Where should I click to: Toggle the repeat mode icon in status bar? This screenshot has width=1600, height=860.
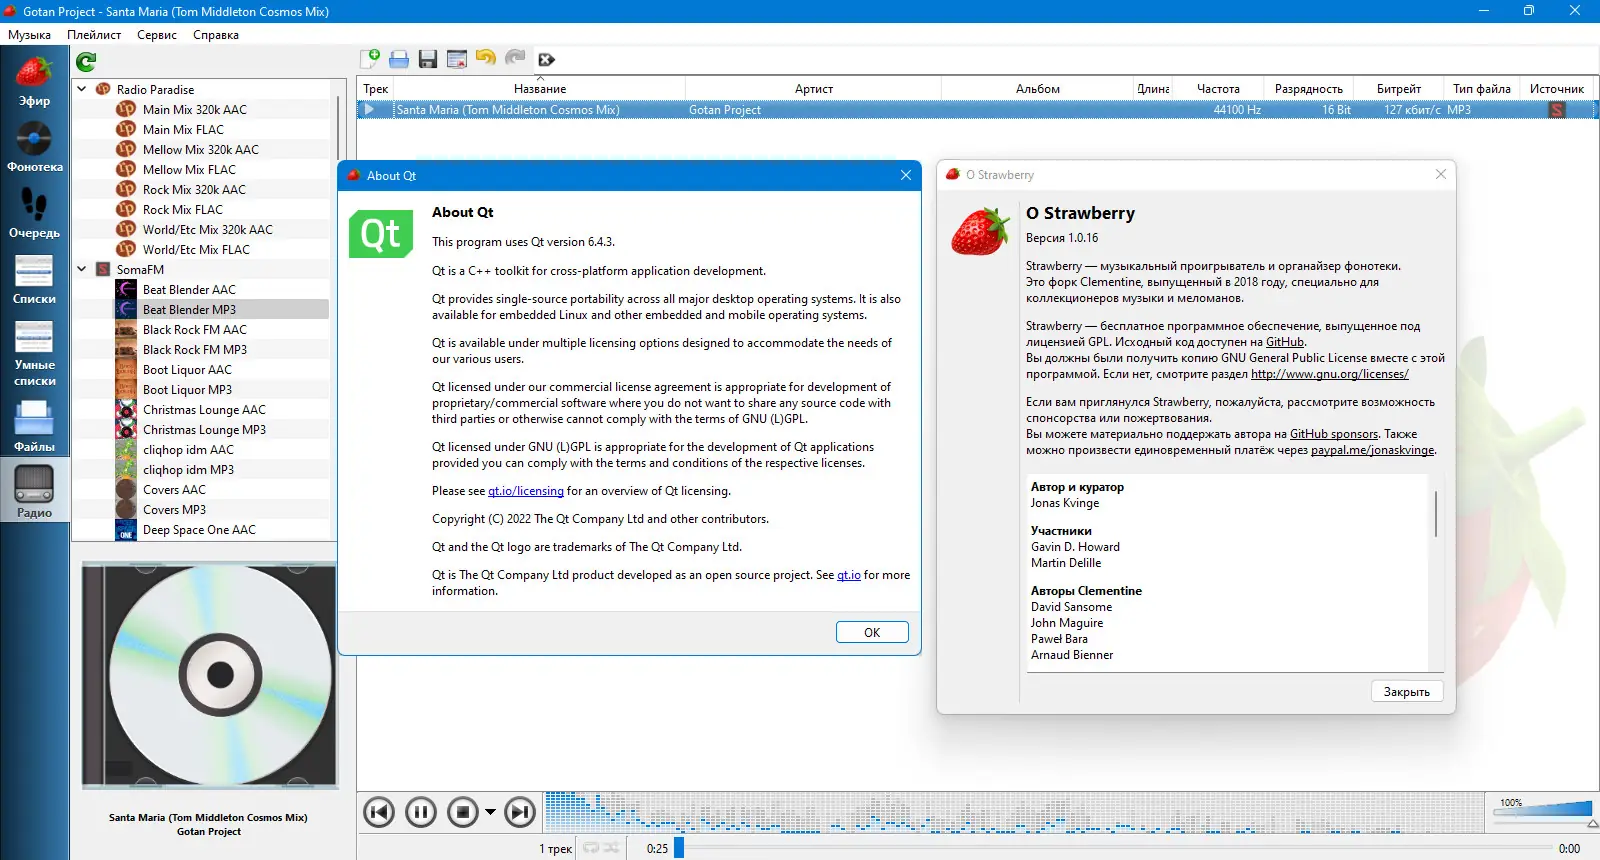[x=591, y=848]
